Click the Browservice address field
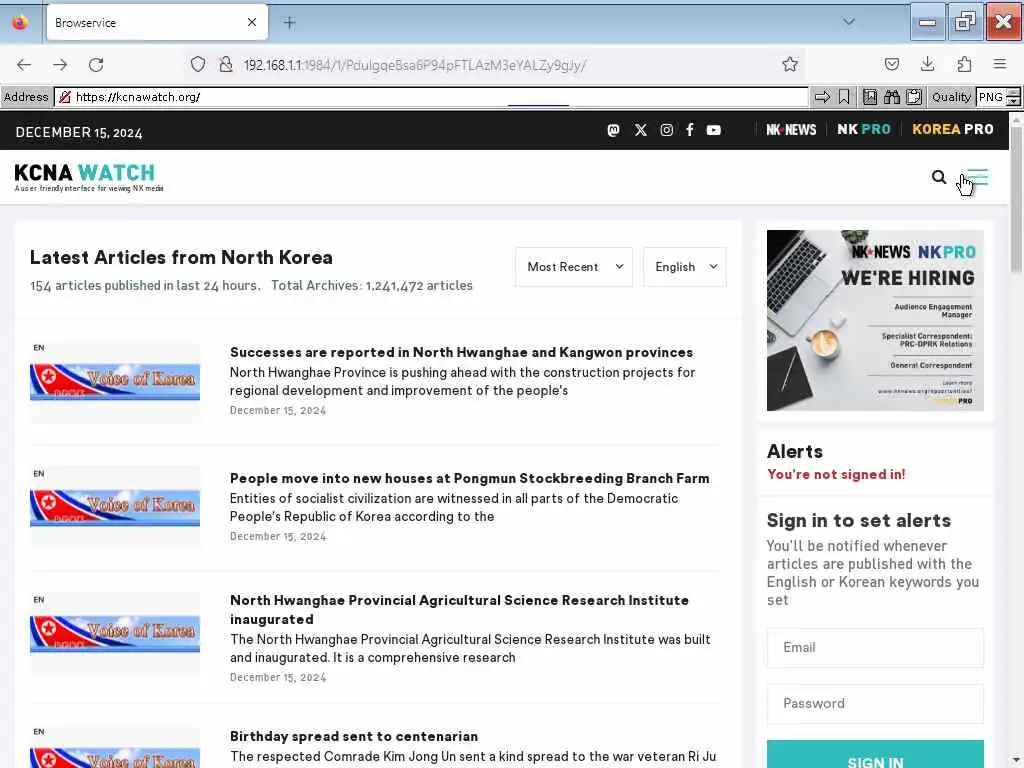This screenshot has width=1024, height=768. click(x=431, y=97)
